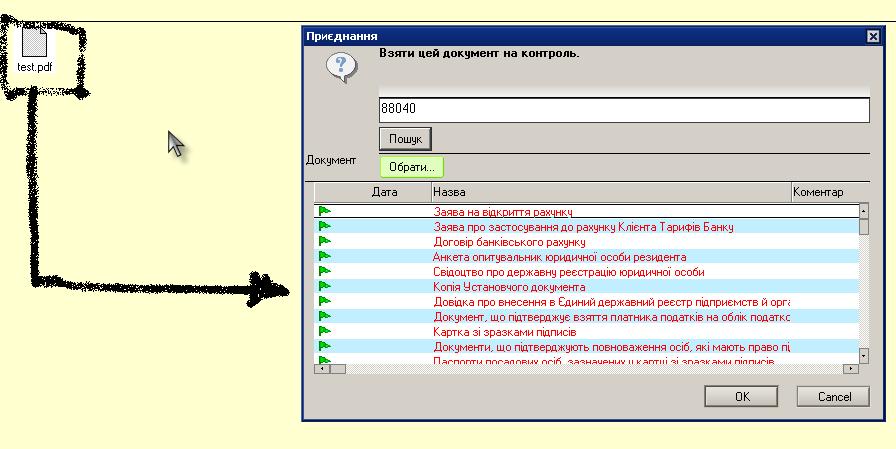896x449 pixels.
Task: Click green flag next to Заява на відкриття рахунку
Action: [x=325, y=211]
